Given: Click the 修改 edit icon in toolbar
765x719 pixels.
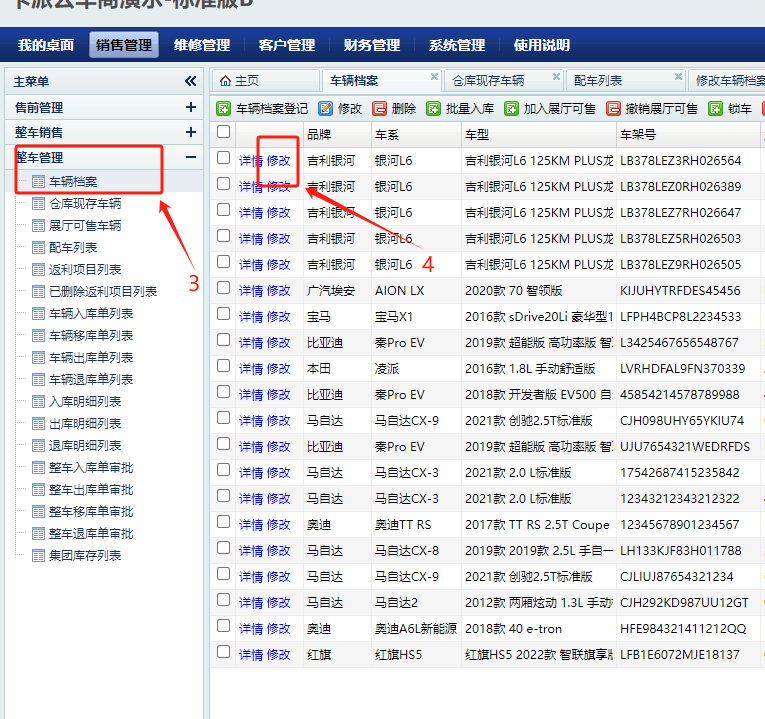Looking at the screenshot, I should (x=326, y=108).
